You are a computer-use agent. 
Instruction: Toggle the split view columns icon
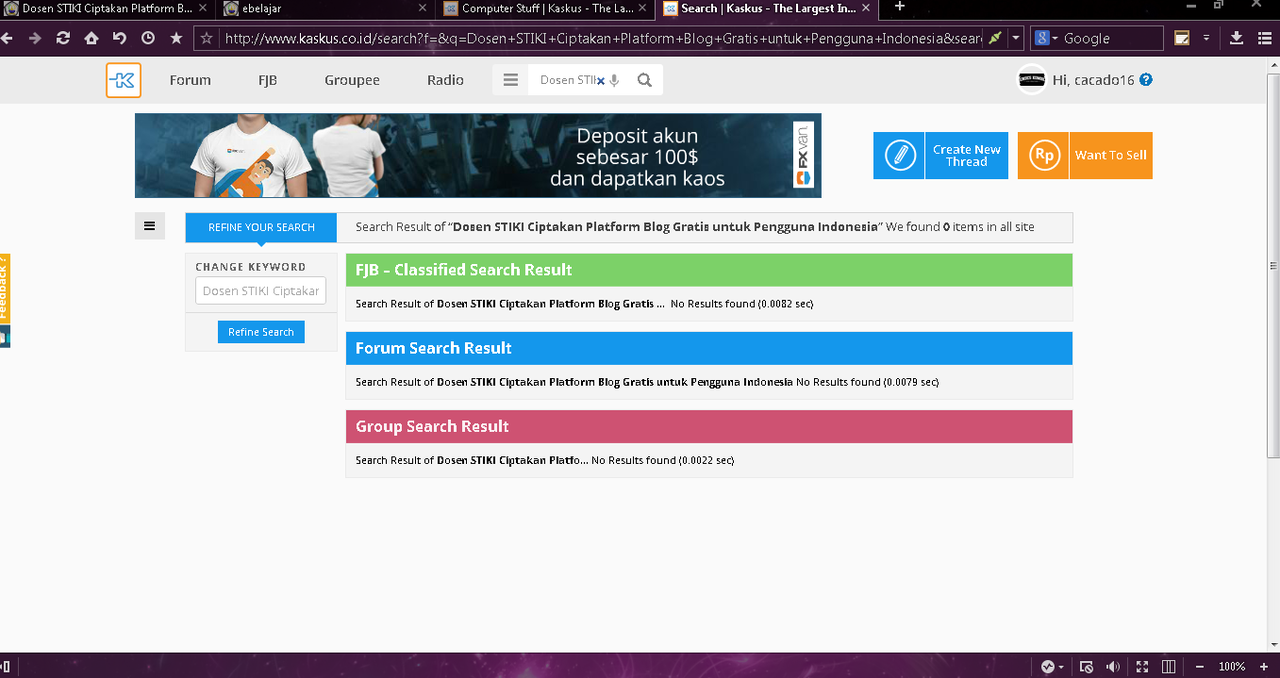point(1168,666)
